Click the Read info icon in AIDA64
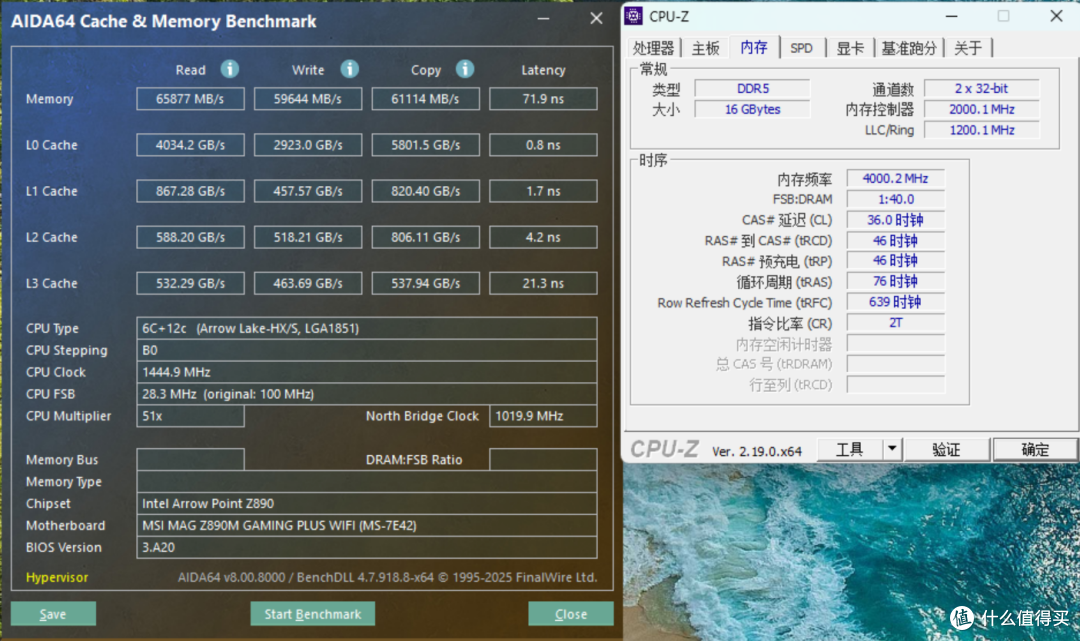The image size is (1080, 641). 229,69
